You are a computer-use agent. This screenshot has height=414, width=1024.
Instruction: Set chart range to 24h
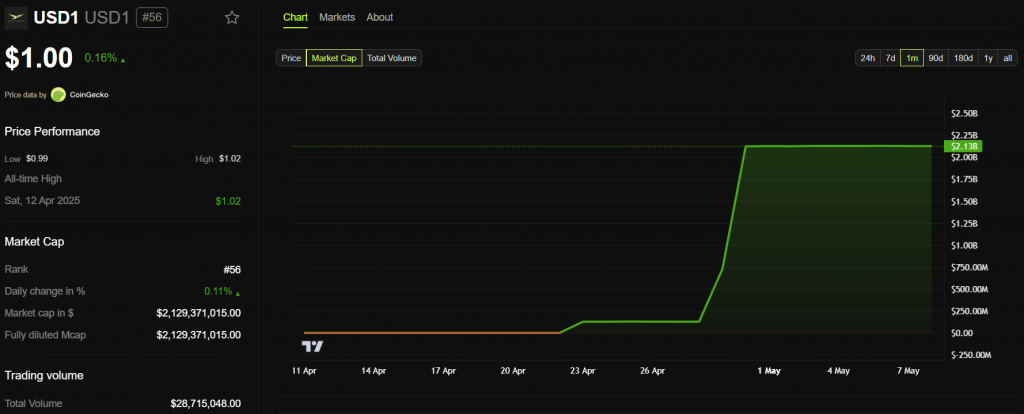(x=867, y=58)
